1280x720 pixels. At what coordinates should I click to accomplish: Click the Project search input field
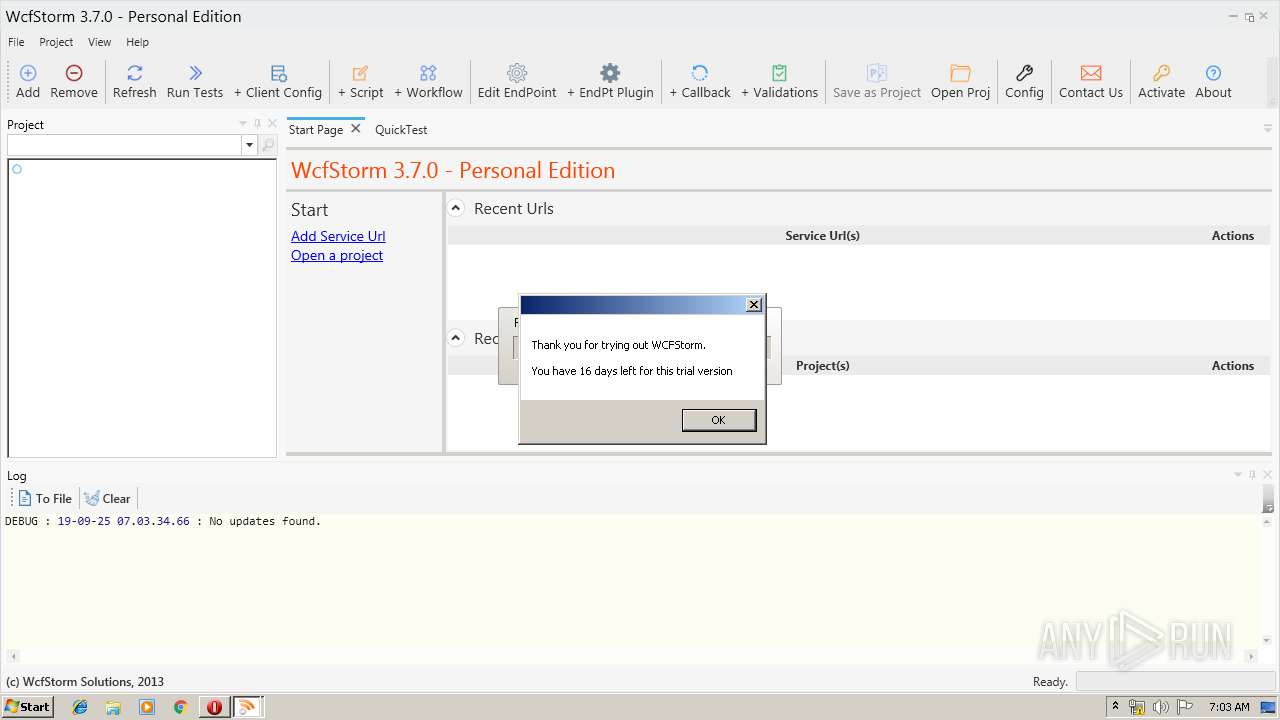[x=125, y=146]
